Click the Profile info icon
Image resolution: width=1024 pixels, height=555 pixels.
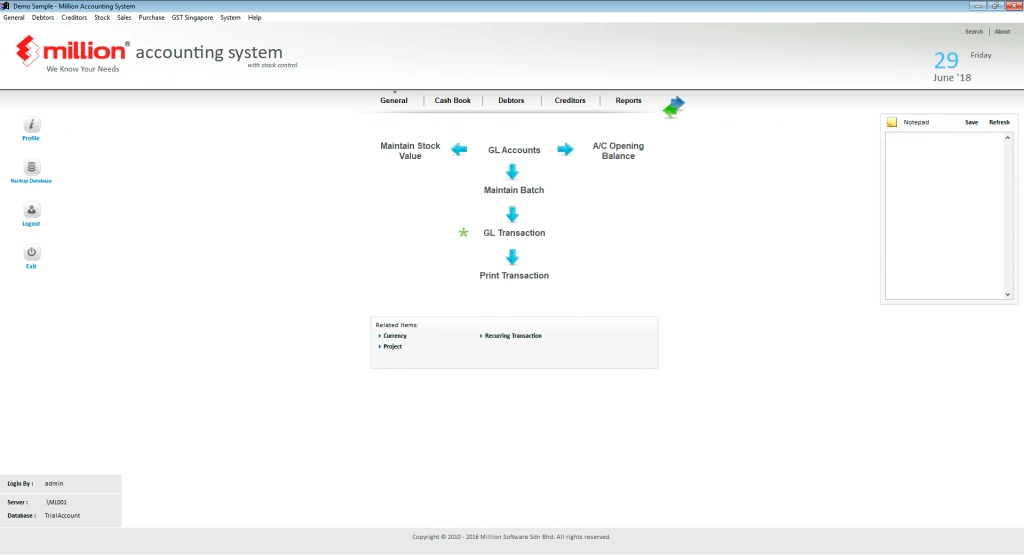(31, 125)
